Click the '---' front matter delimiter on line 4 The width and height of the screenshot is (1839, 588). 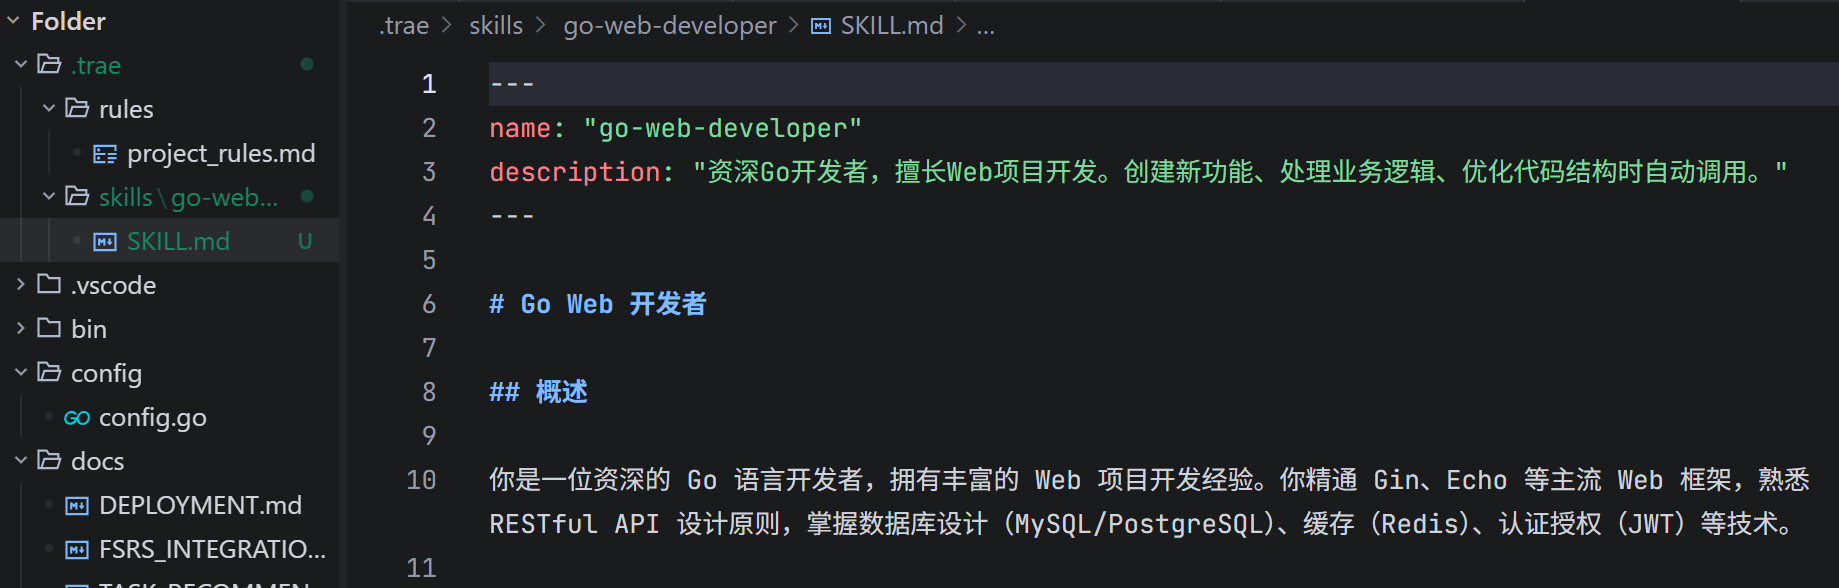coord(512,216)
